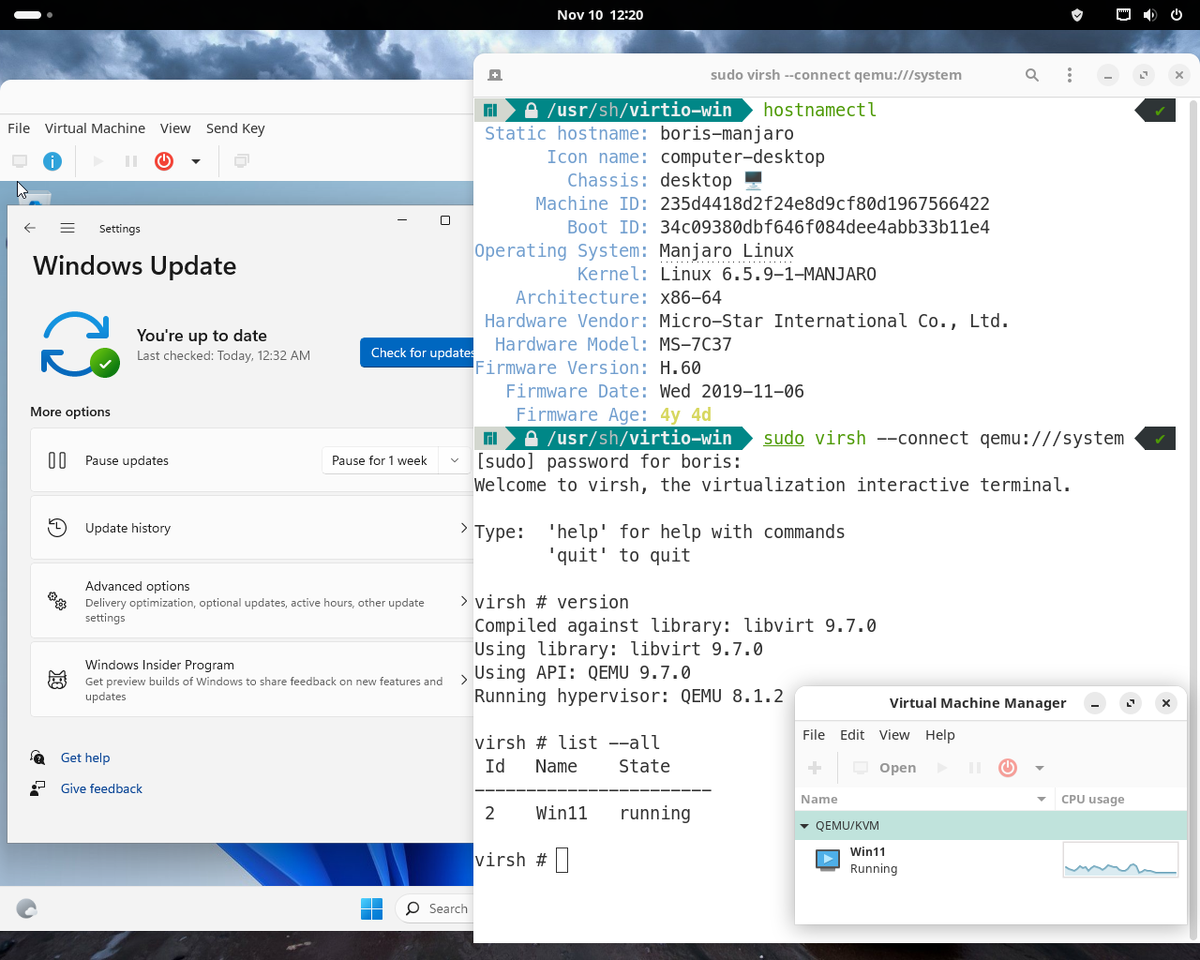
Task: Sort by the CPU usage column header
Action: (1120, 799)
